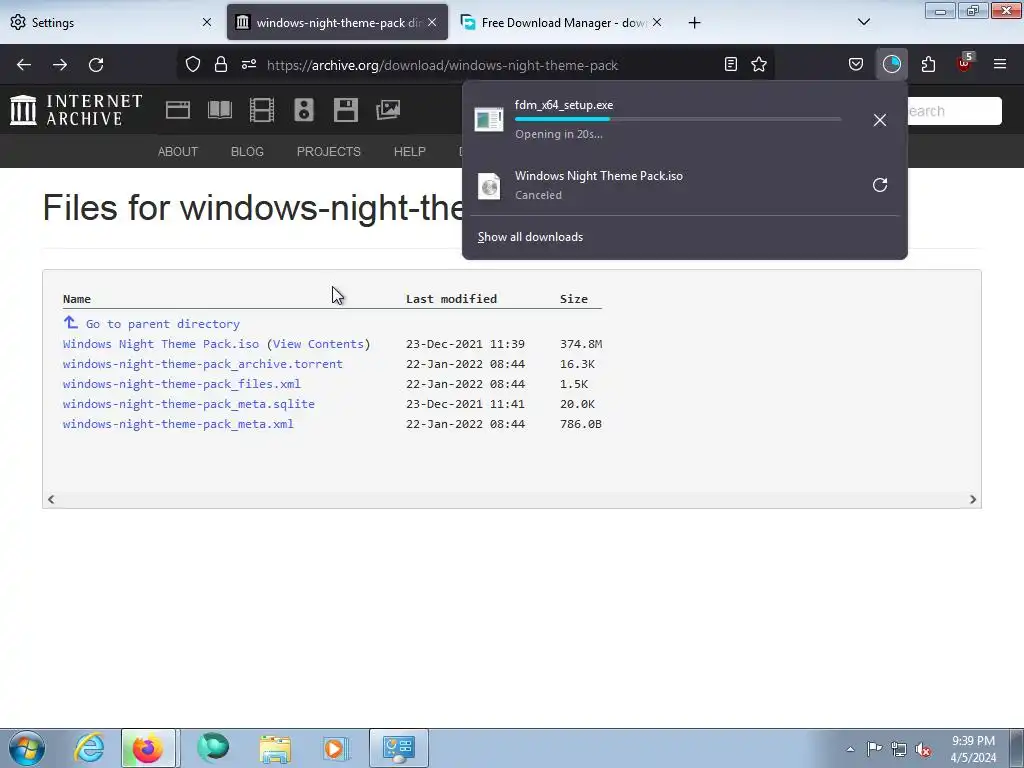Open the ABOUT menu item
This screenshot has width=1024, height=768.
pos(178,152)
